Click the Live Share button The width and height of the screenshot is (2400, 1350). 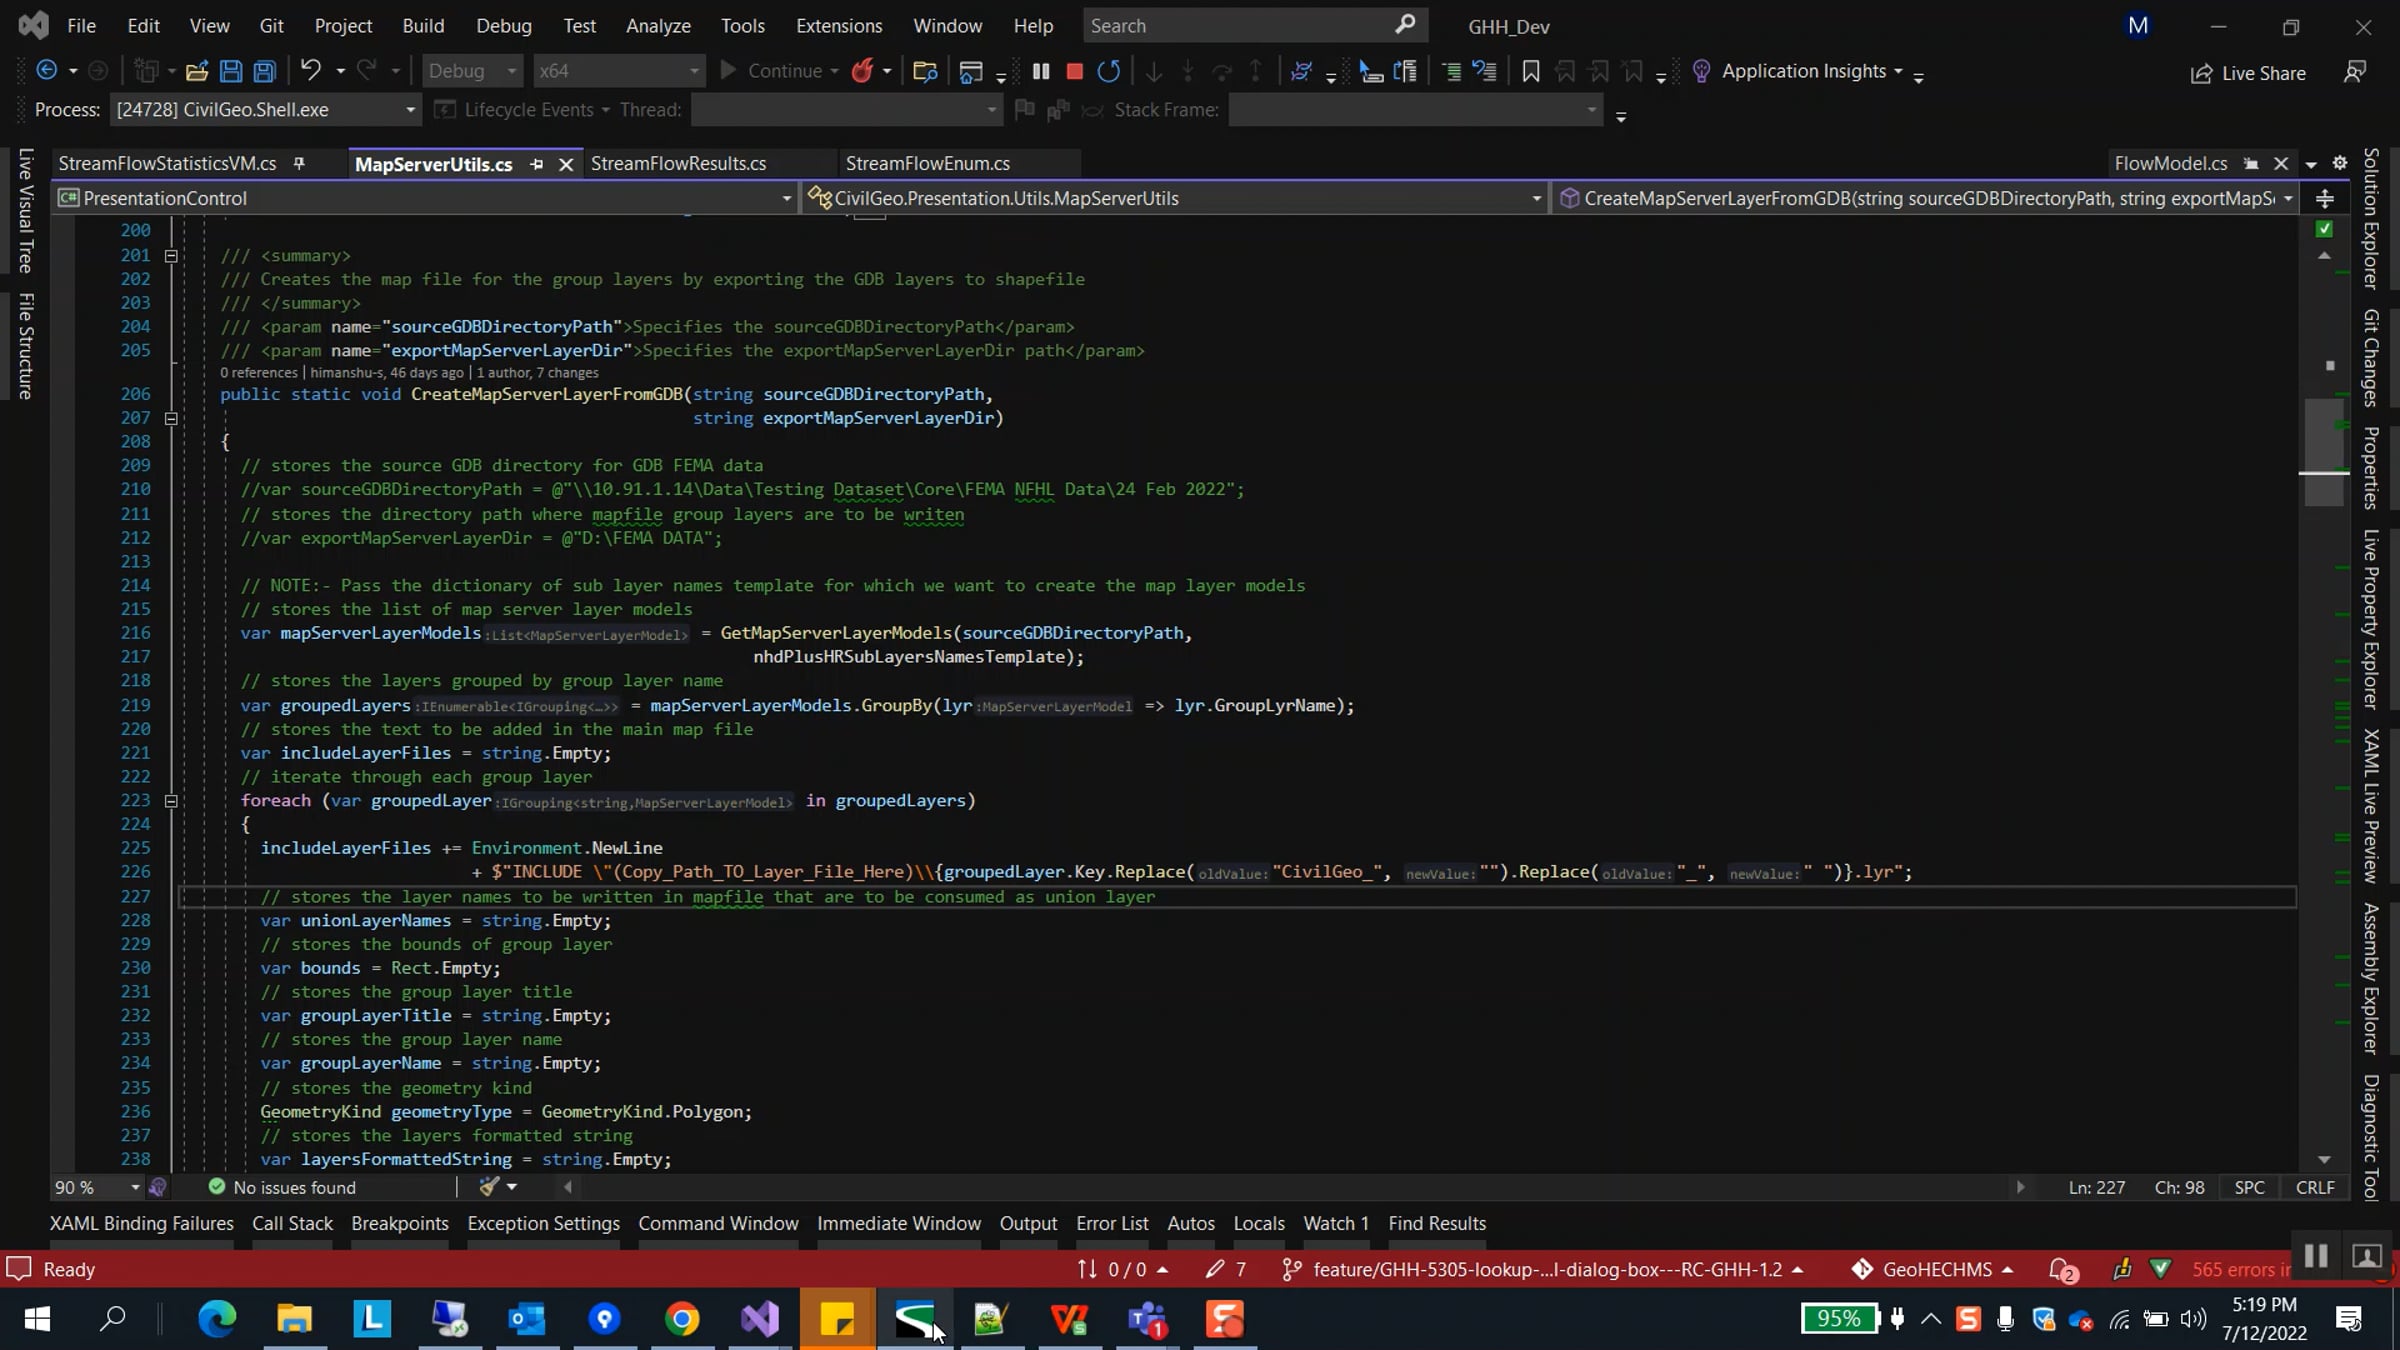pos(2248,73)
